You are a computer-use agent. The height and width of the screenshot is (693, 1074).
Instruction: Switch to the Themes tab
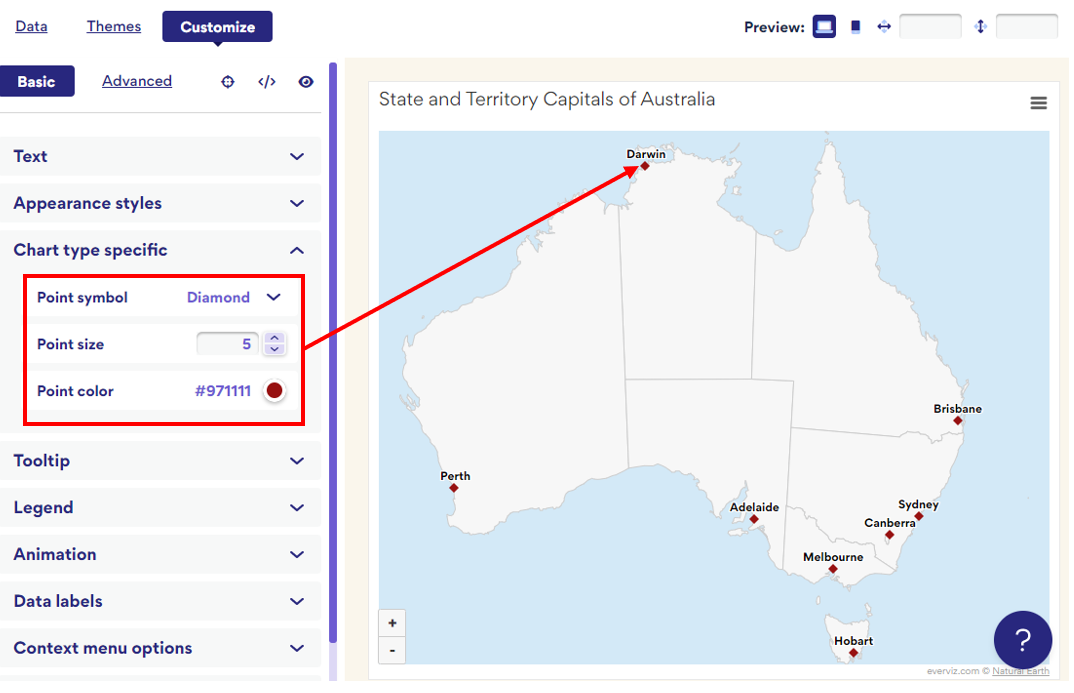pos(113,26)
